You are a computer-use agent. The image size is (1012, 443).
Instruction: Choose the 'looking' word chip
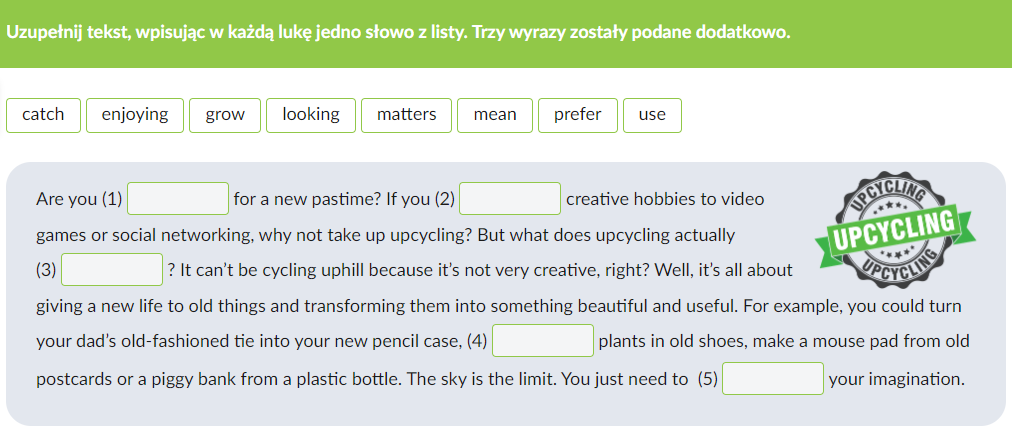click(311, 115)
